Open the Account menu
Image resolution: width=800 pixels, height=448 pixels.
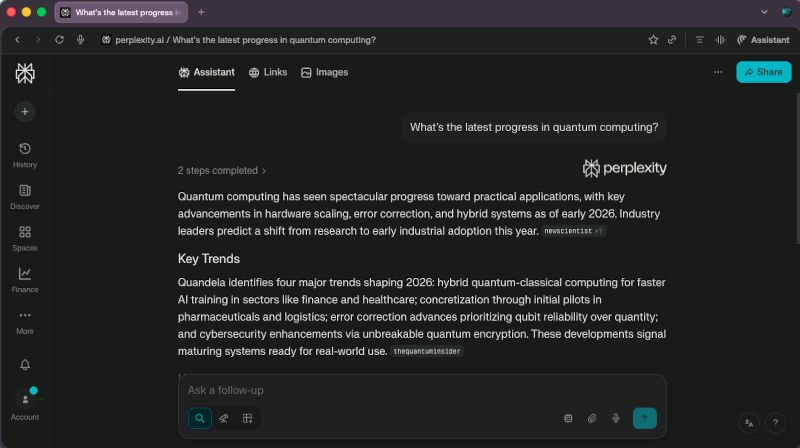[x=24, y=405]
